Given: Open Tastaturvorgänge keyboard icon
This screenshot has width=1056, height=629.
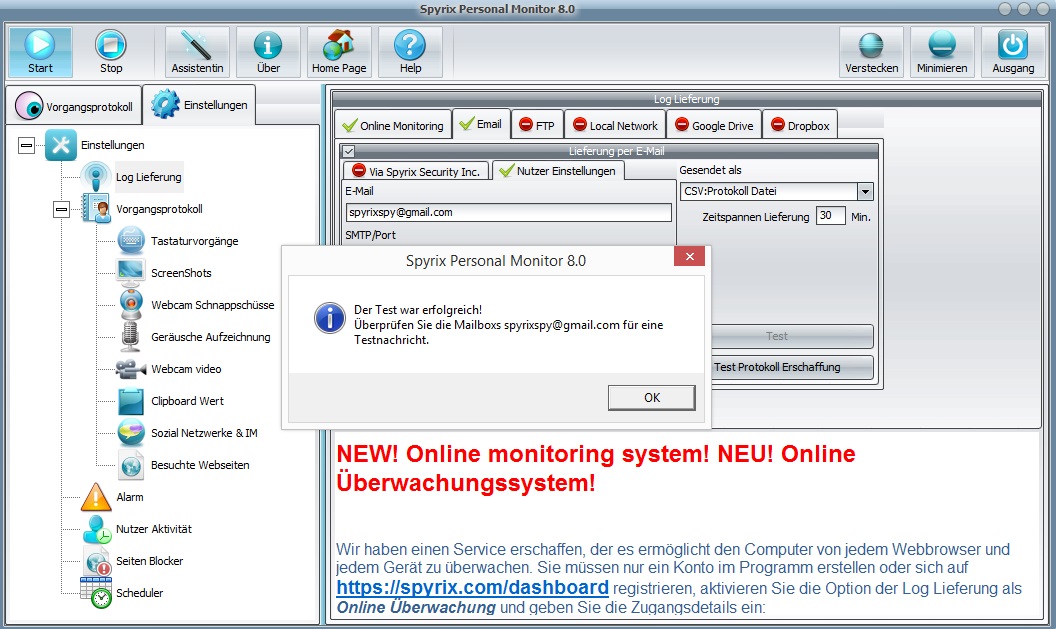Looking at the screenshot, I should point(131,240).
